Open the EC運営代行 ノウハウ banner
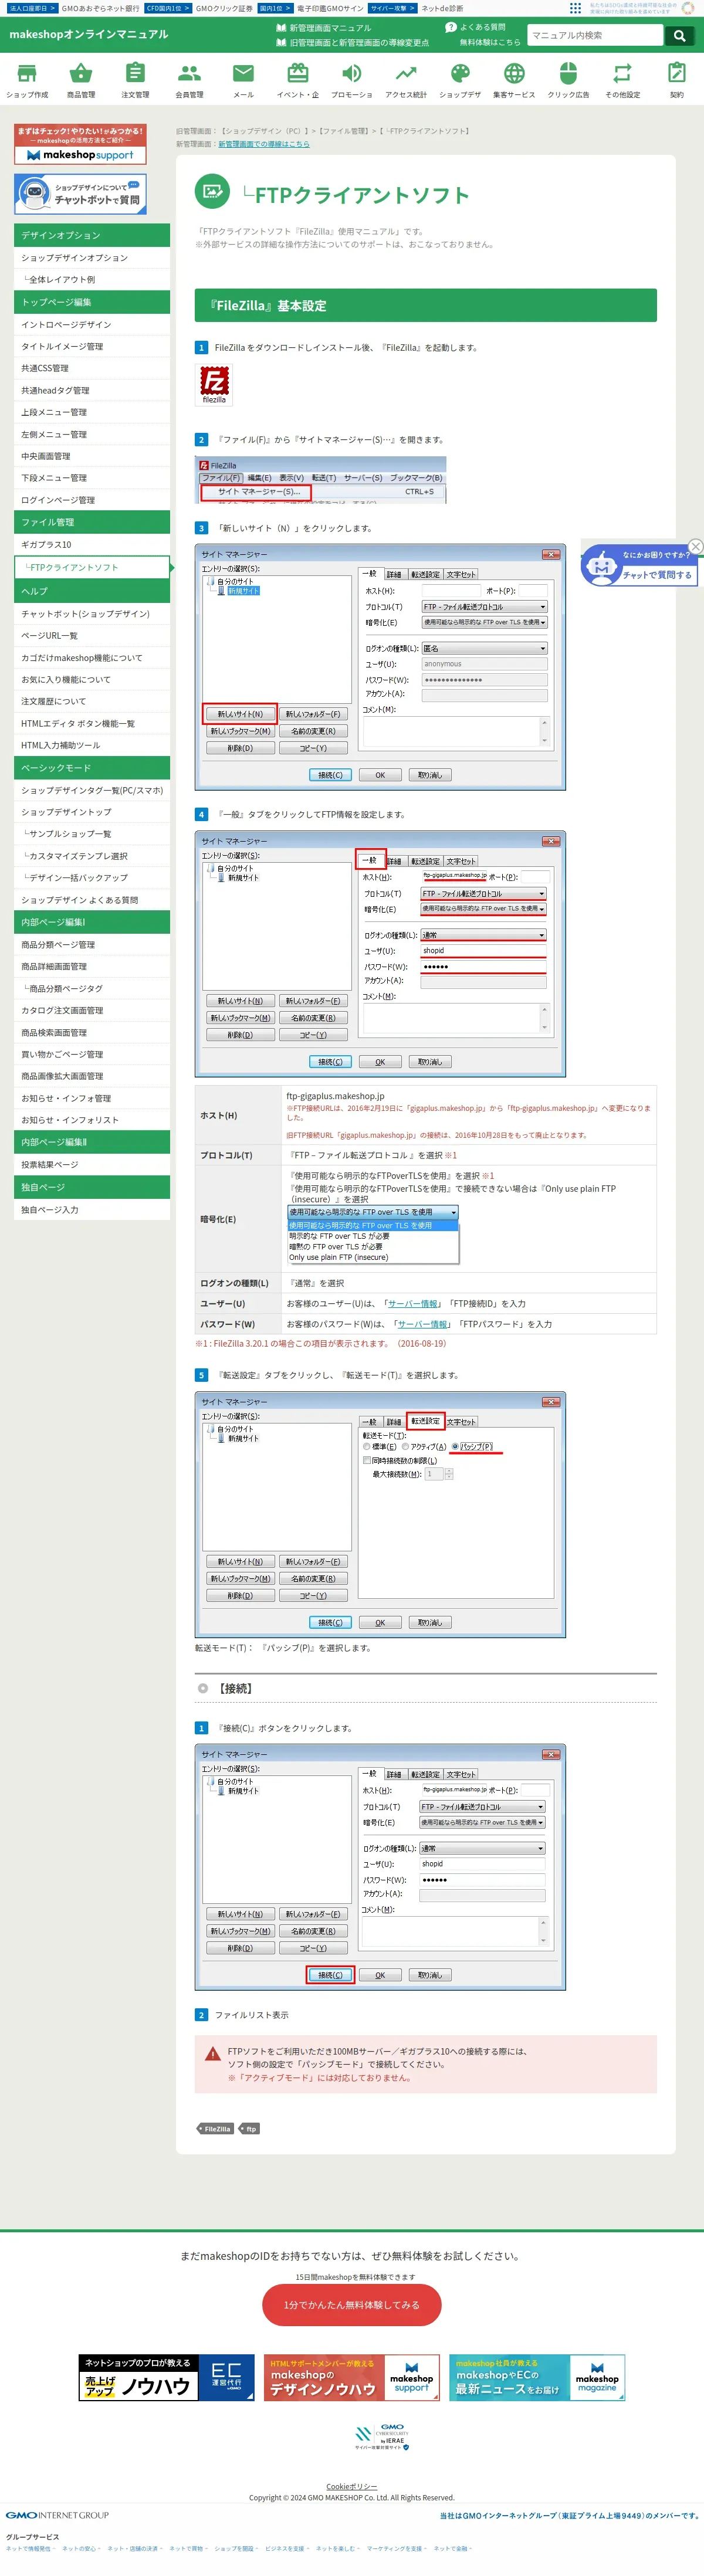The image size is (704, 2576). (x=167, y=2377)
